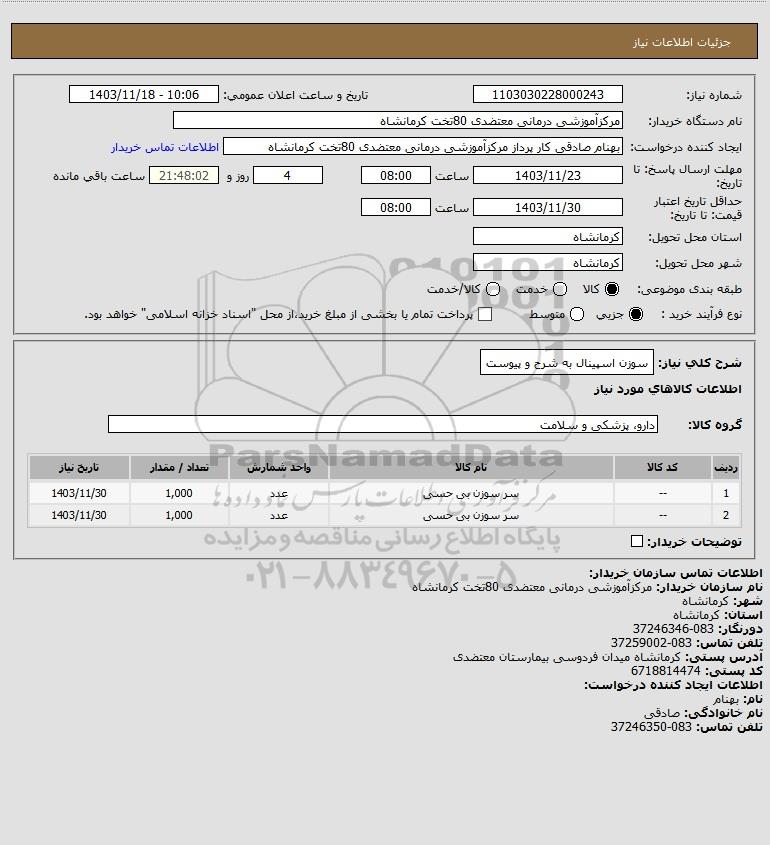The height and width of the screenshot is (845, 770).
Task: Click unit عدد in row 1
Action: pos(279,493)
